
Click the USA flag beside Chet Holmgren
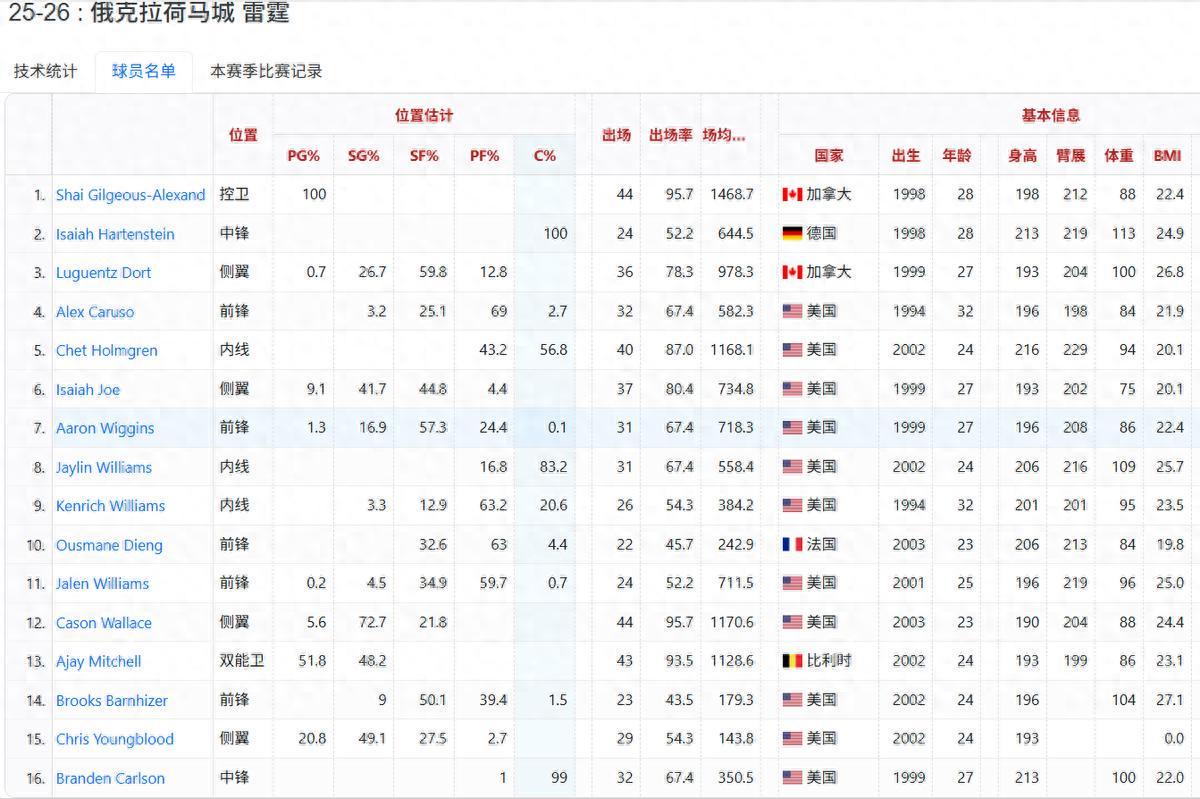[x=791, y=351]
